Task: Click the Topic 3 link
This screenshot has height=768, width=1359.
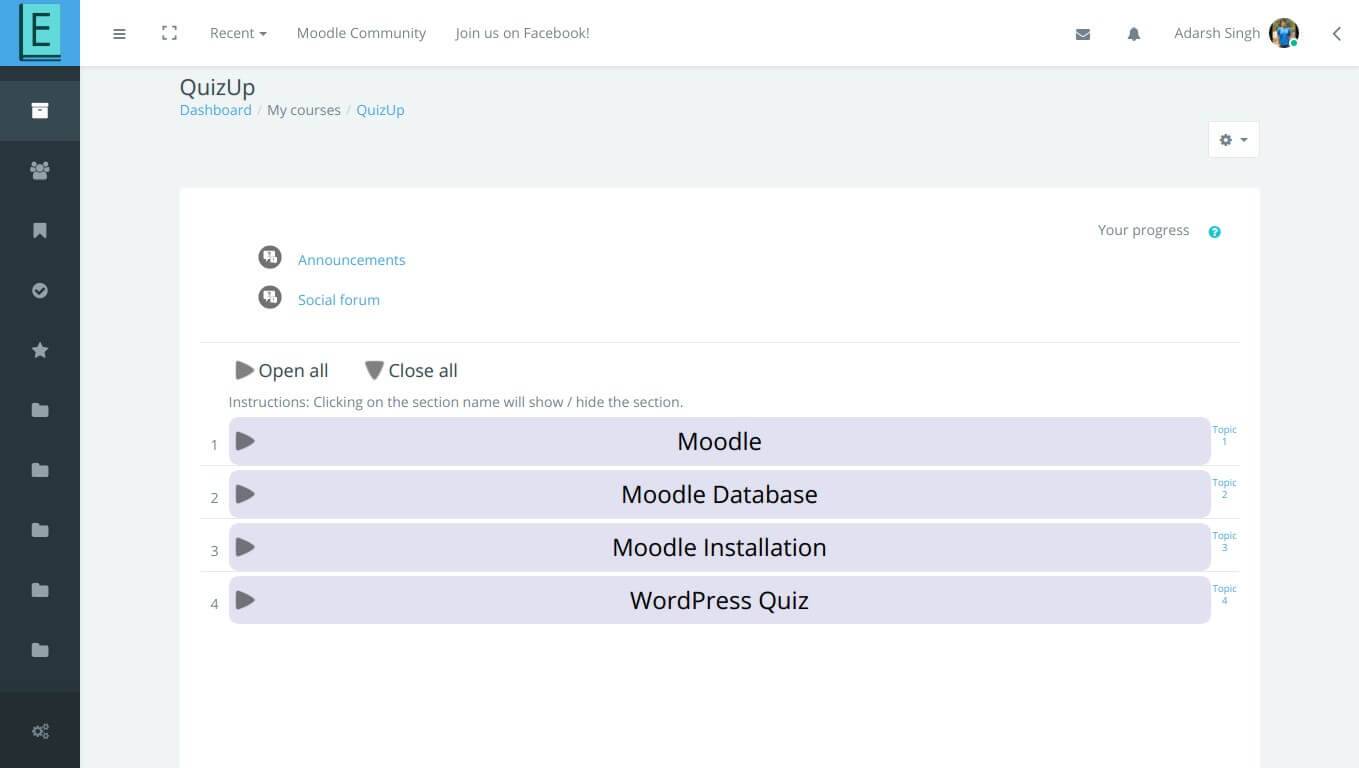Action: click(1224, 541)
